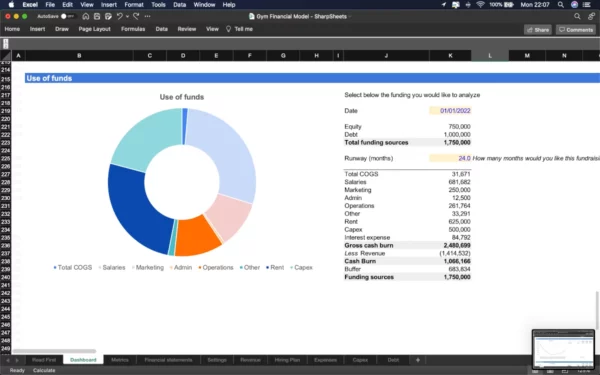Select the funding Date input cell

tap(450, 111)
